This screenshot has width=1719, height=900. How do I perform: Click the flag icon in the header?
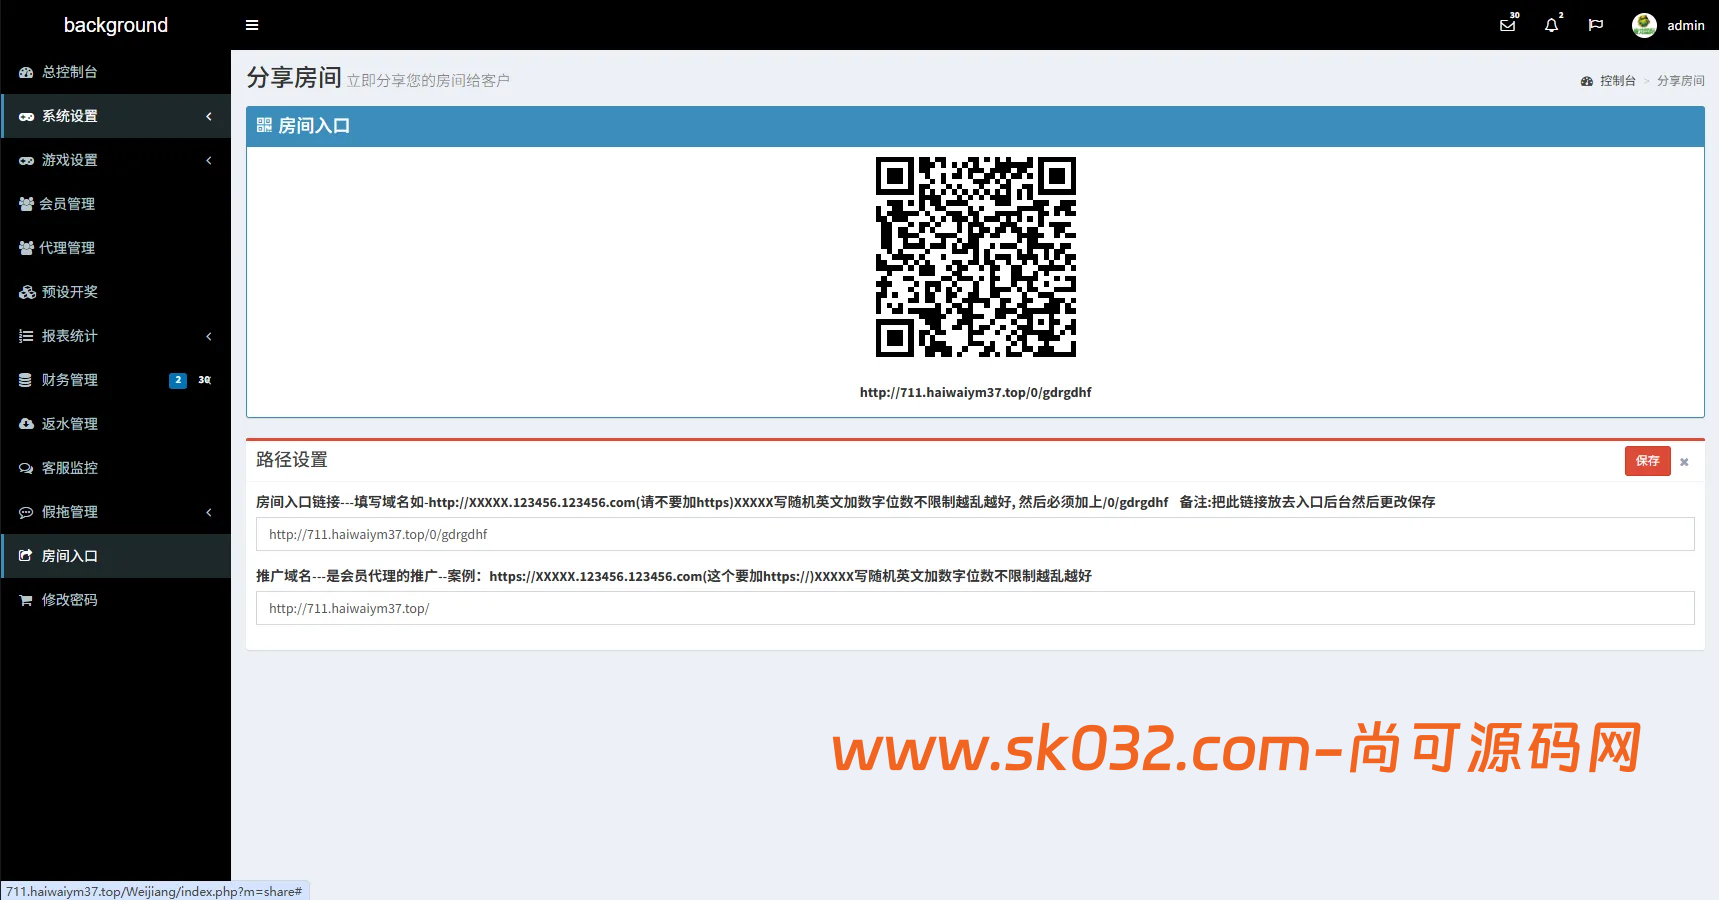click(x=1596, y=25)
